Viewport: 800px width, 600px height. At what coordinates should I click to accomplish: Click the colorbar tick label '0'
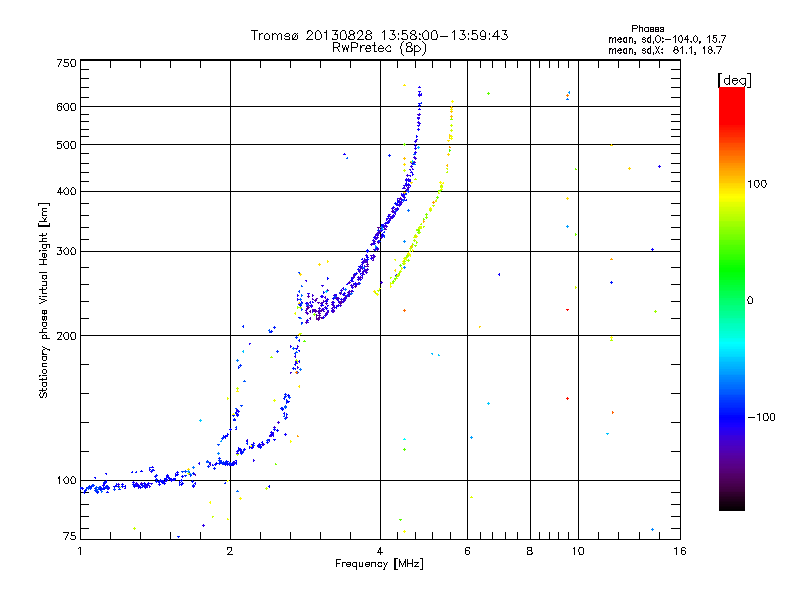[x=750, y=301]
